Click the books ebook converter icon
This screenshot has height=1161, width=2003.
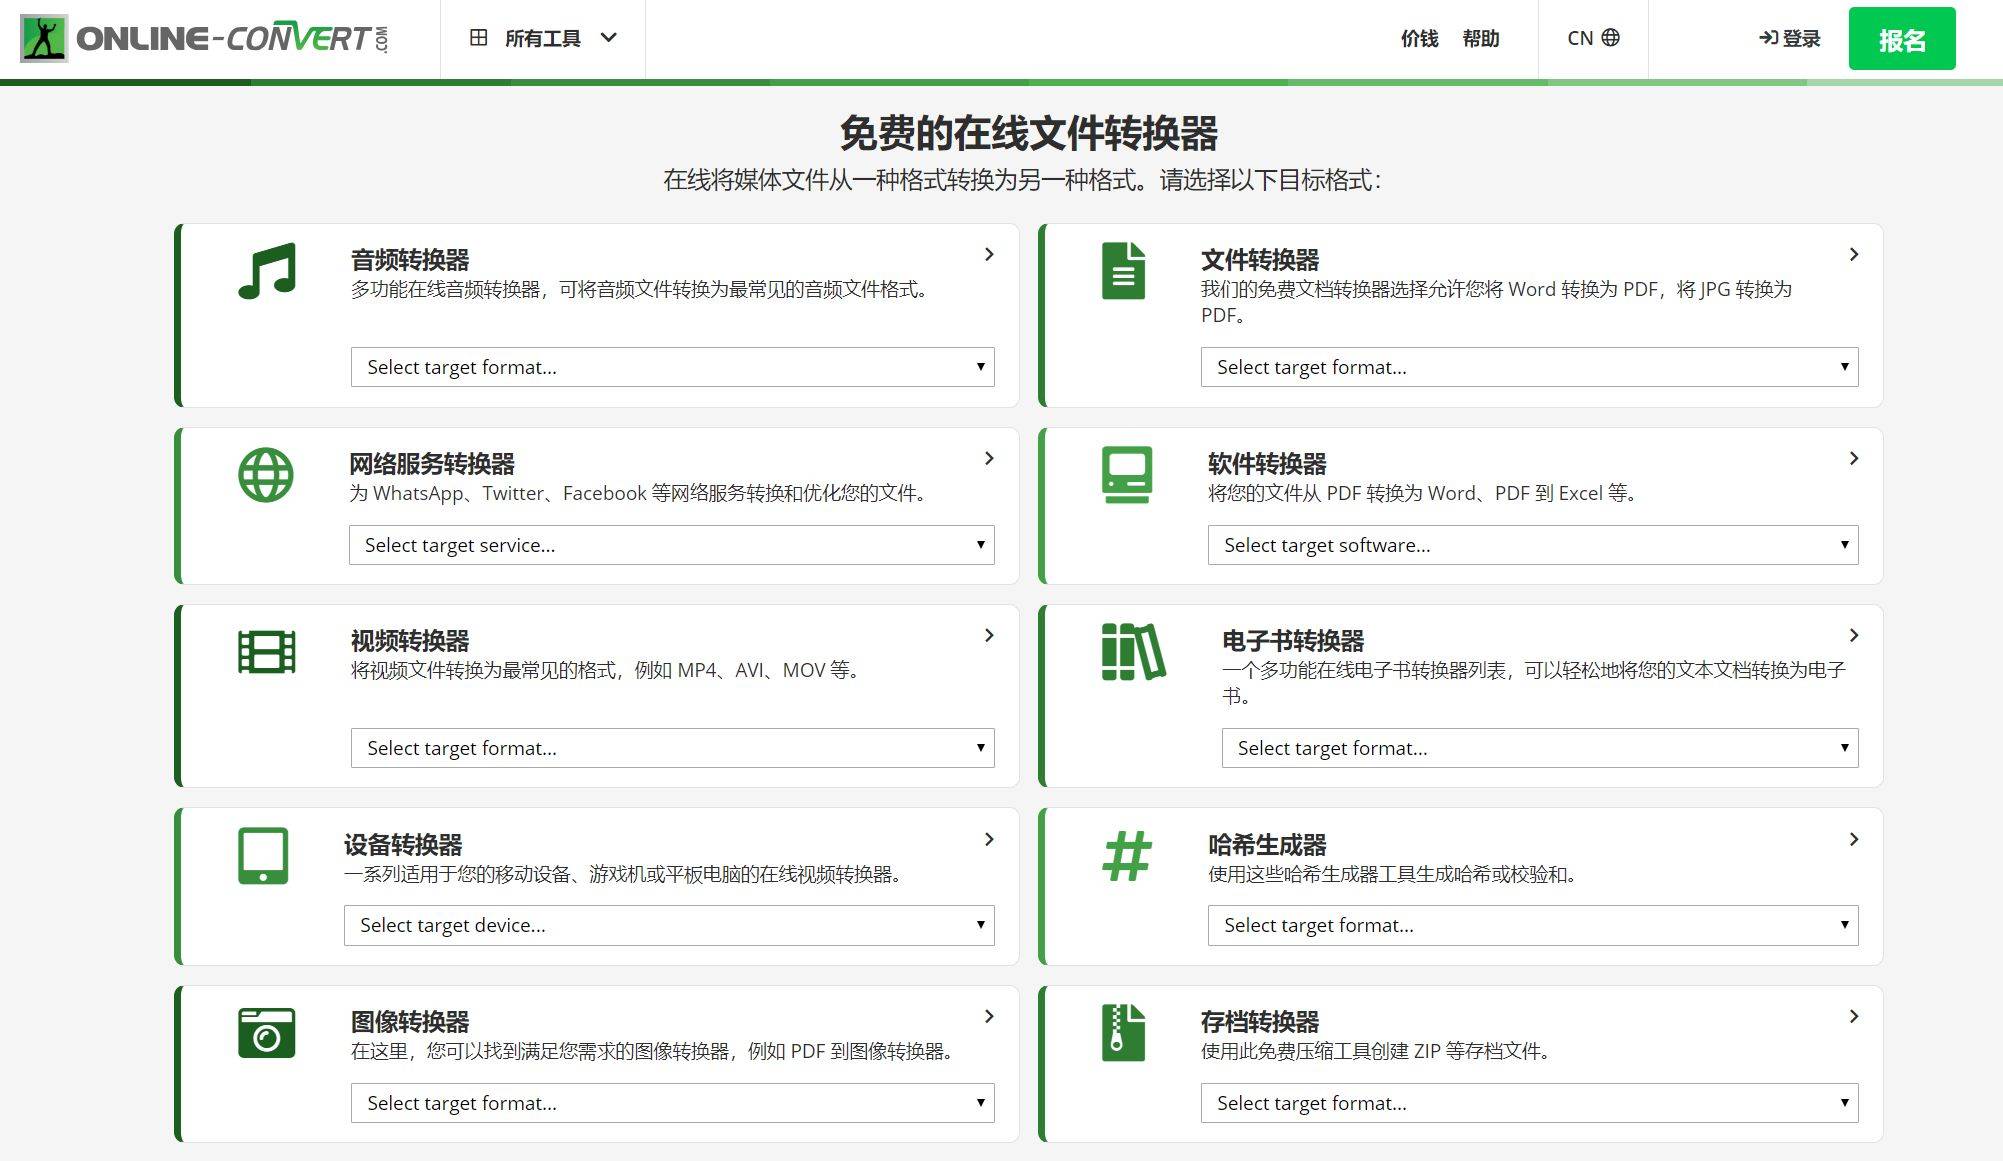point(1133,652)
